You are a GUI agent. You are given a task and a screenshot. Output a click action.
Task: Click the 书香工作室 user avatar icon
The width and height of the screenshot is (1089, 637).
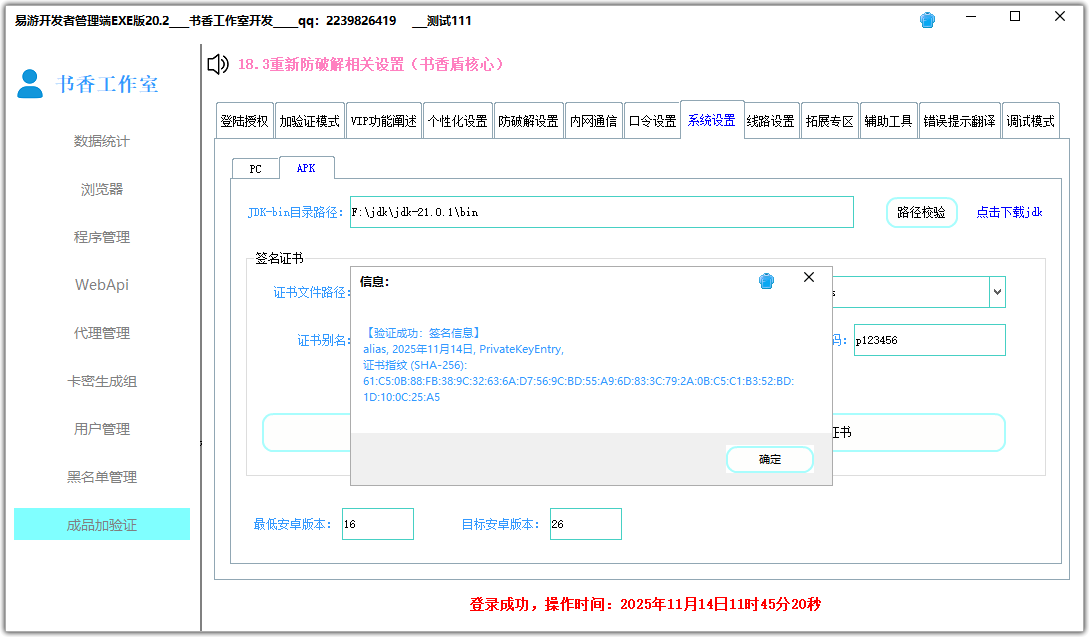[x=30, y=84]
